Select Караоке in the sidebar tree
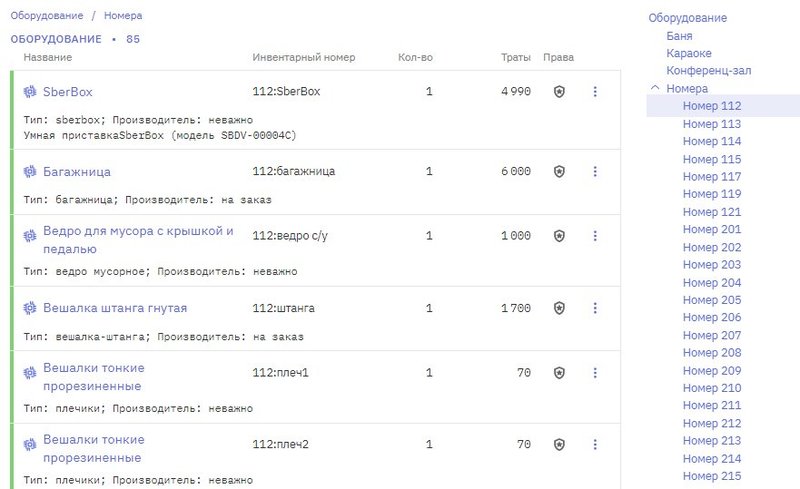This screenshot has width=800, height=489. (x=689, y=53)
